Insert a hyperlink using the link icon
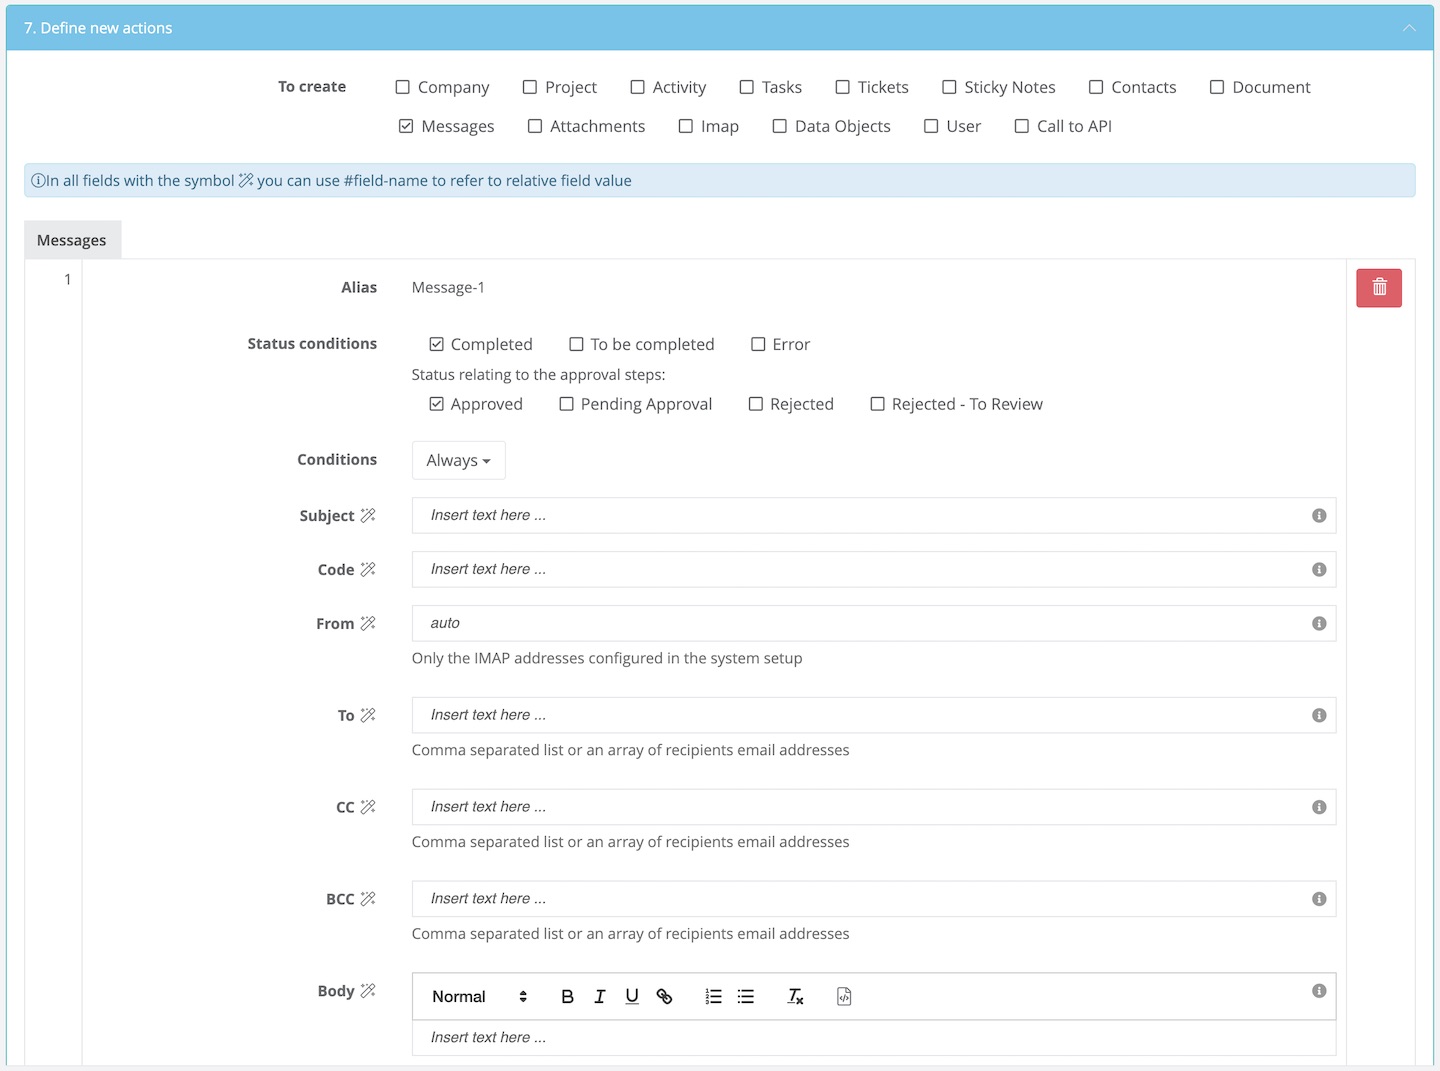Image resolution: width=1440 pixels, height=1071 pixels. click(x=664, y=996)
